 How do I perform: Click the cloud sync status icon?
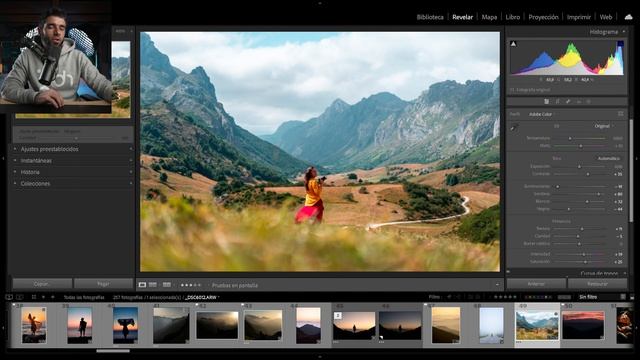629,17
